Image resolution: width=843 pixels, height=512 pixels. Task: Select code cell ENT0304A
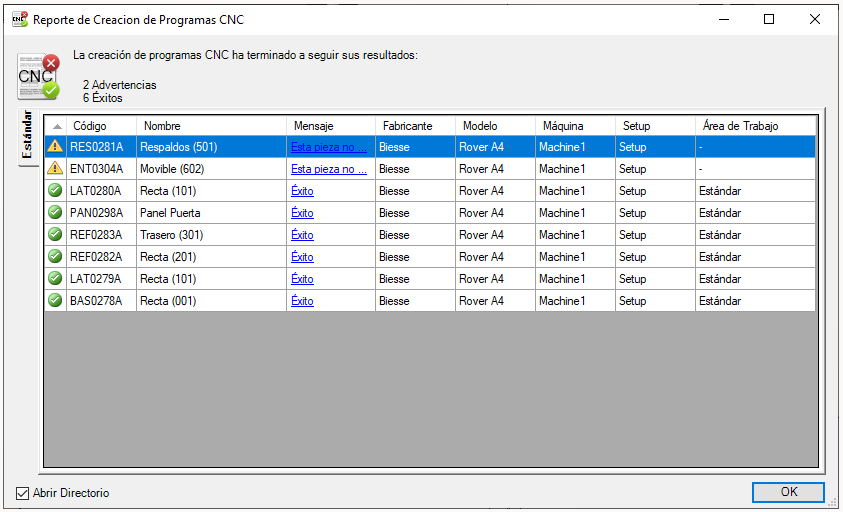click(102, 169)
